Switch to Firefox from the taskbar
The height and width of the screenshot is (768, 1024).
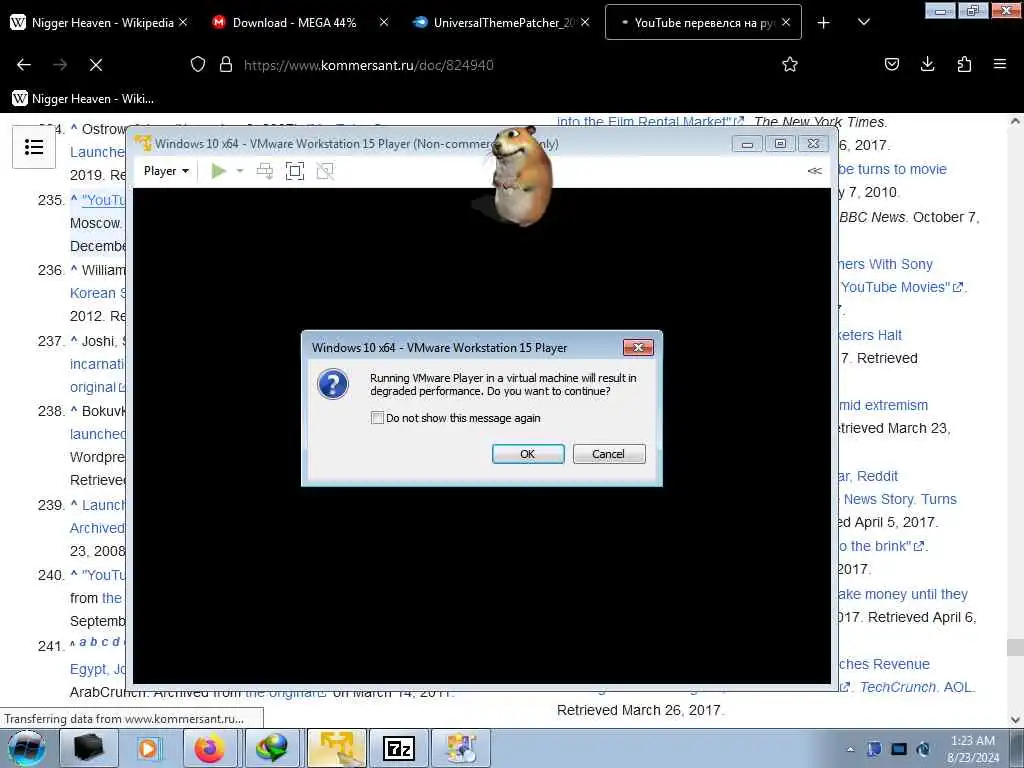210,748
